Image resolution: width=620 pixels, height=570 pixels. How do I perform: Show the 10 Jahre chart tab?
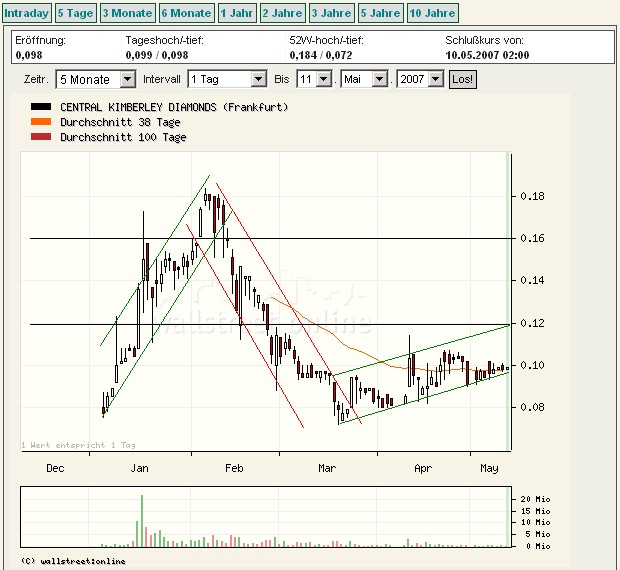click(x=432, y=13)
